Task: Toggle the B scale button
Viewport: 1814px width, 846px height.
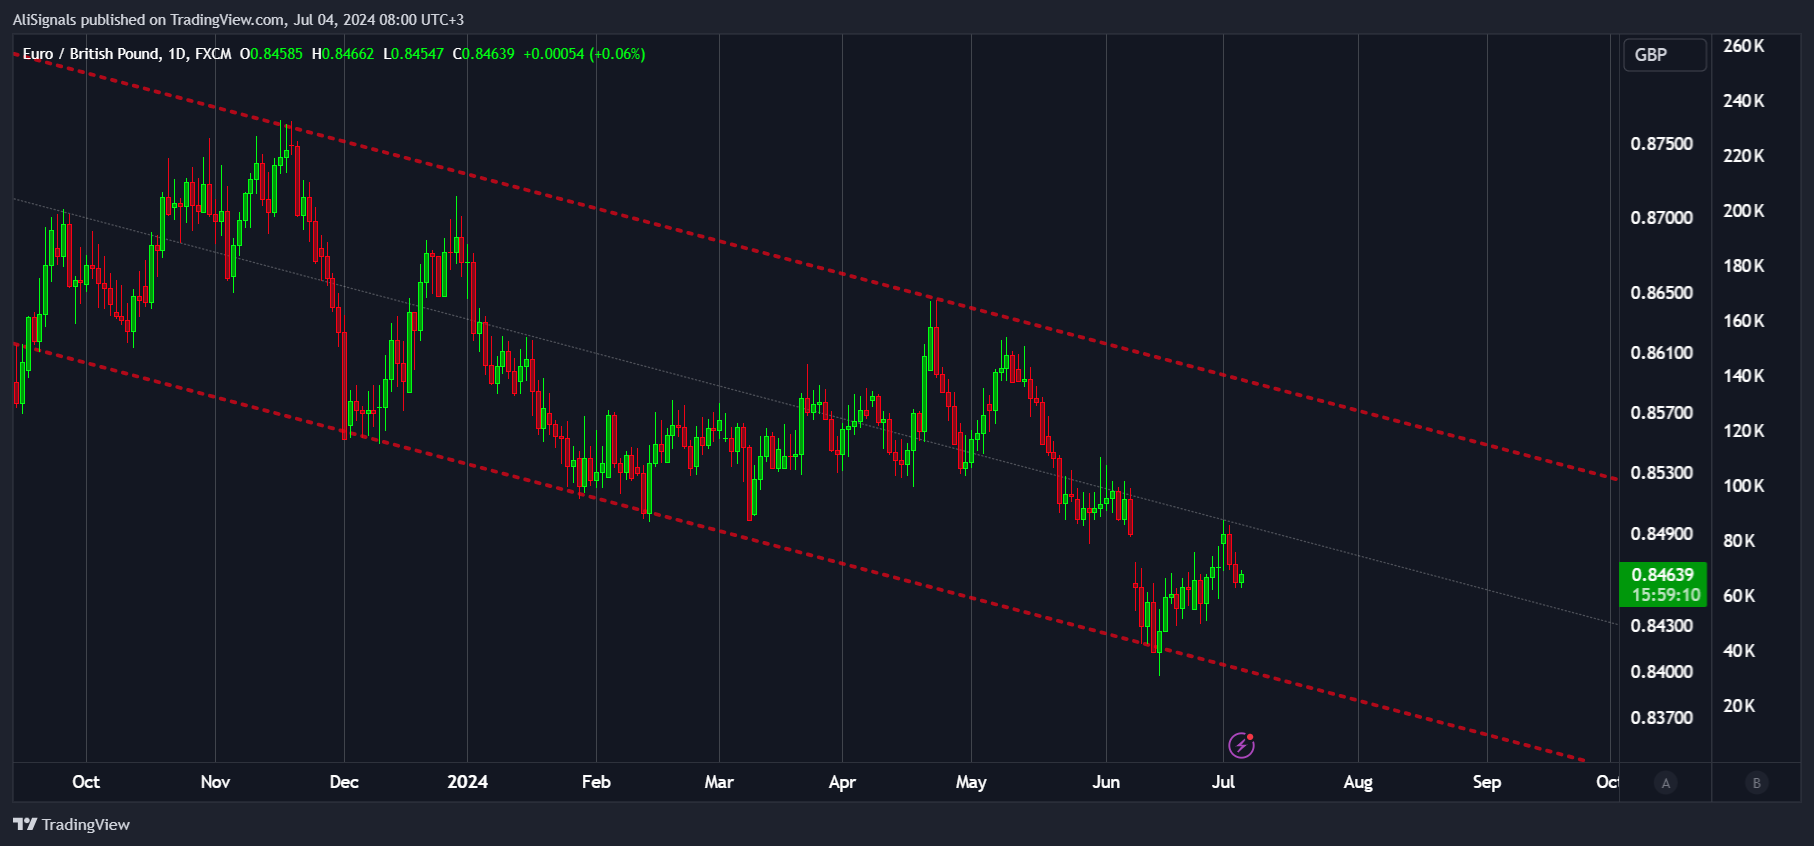Action: [x=1757, y=783]
